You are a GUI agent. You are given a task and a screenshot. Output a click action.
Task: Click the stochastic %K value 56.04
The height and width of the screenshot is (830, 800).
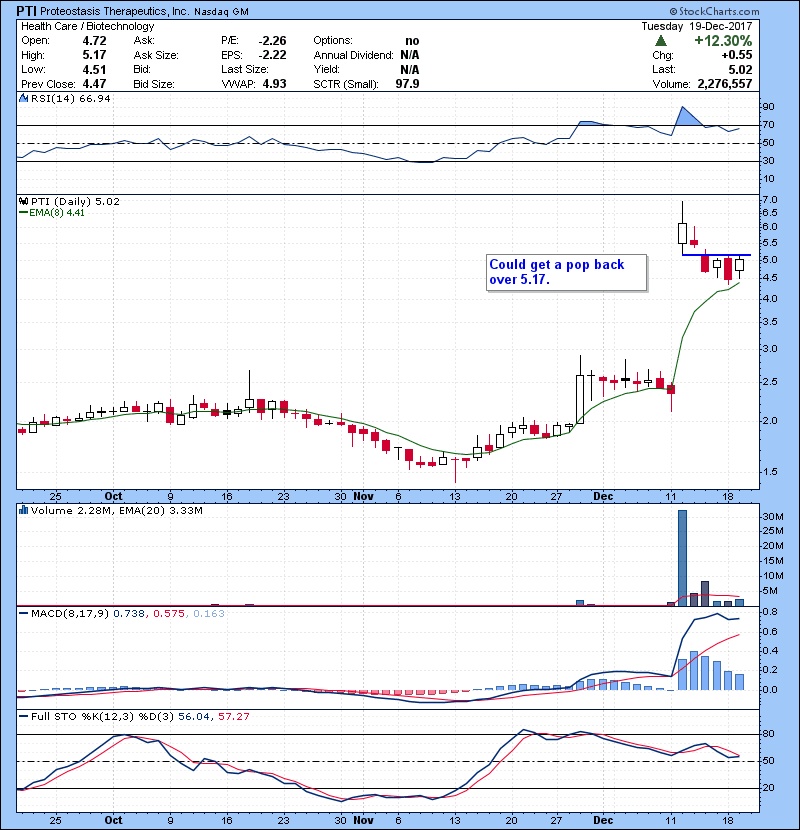(x=194, y=717)
